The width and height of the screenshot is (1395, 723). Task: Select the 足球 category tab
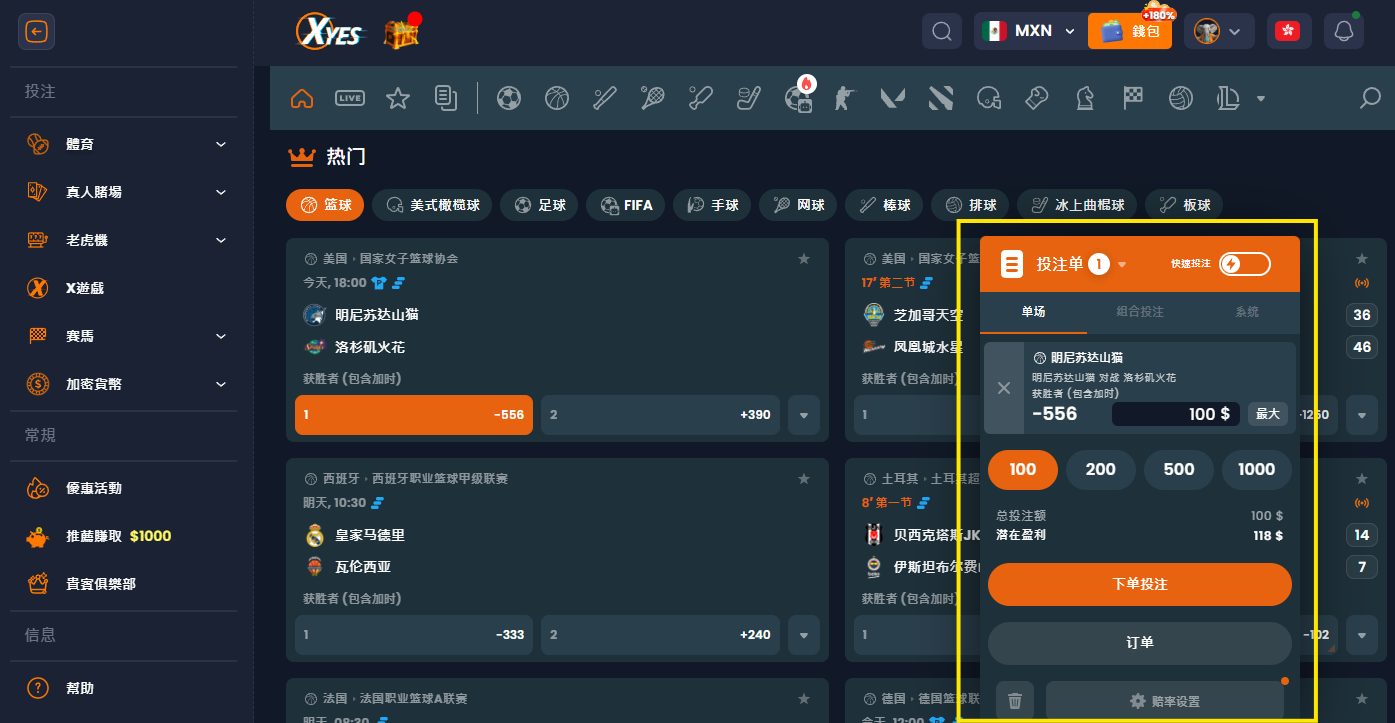point(539,205)
